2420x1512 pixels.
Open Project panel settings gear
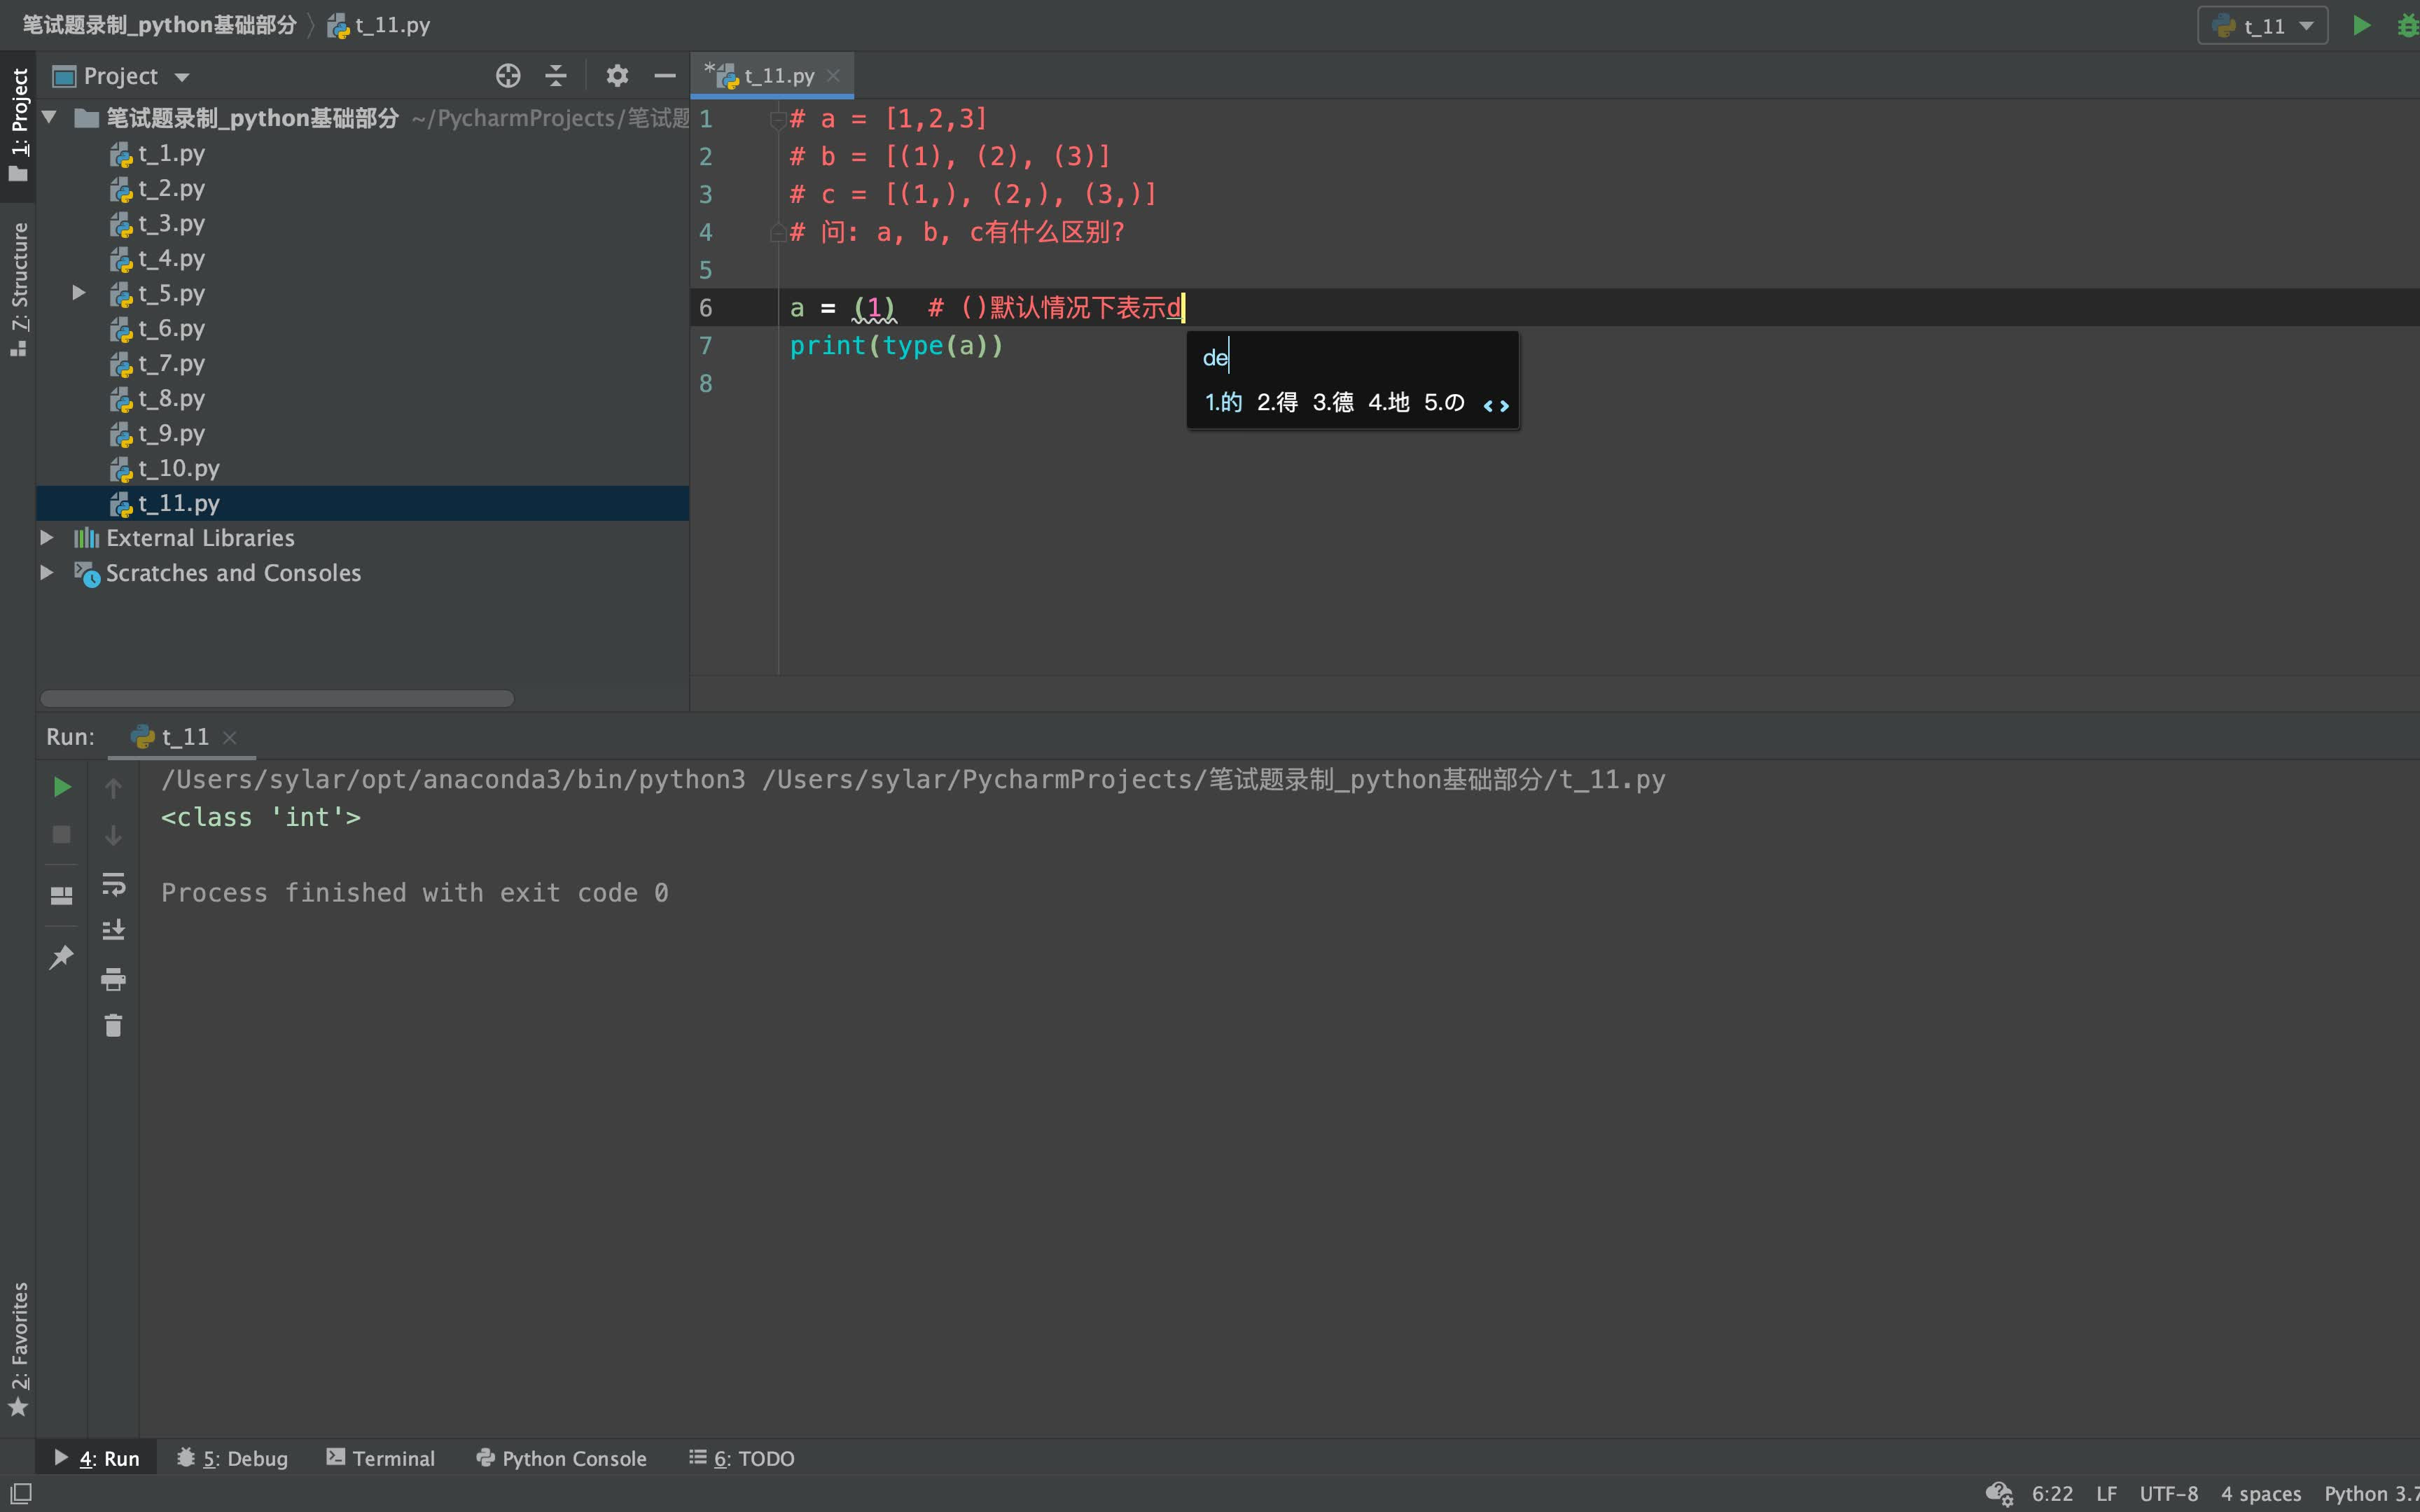[617, 76]
